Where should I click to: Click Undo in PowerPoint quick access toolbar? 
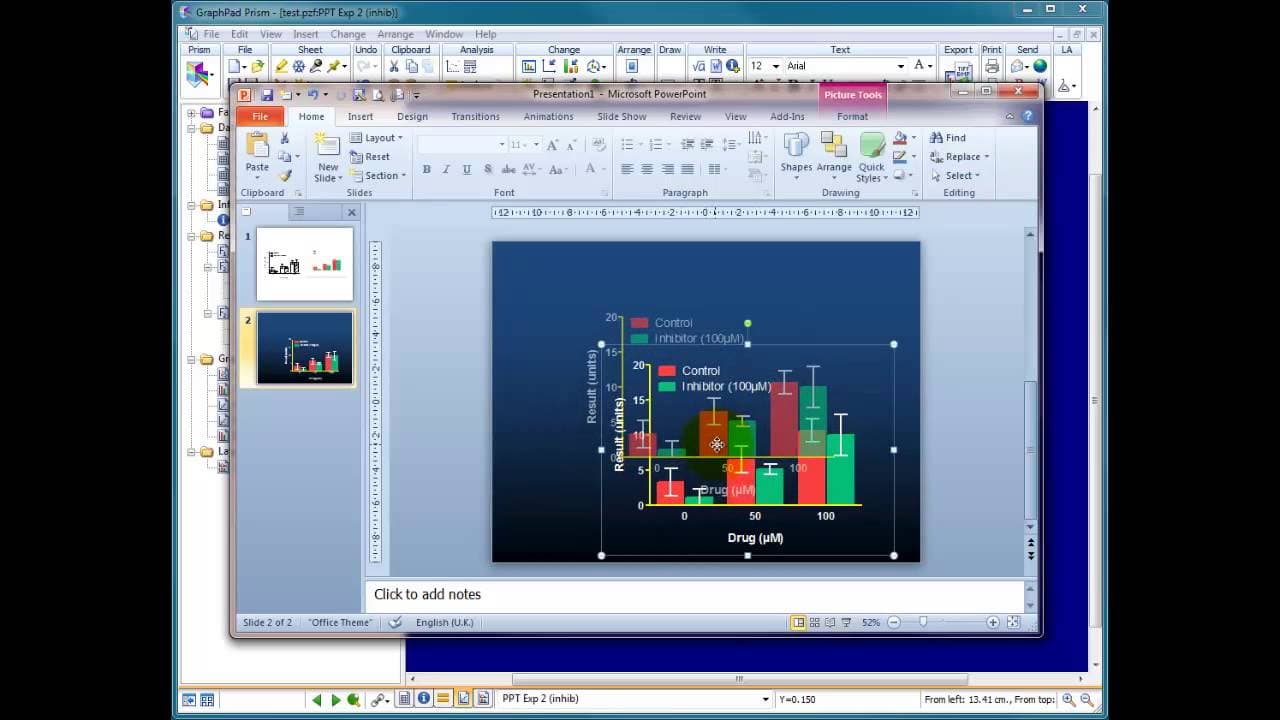(x=312, y=95)
